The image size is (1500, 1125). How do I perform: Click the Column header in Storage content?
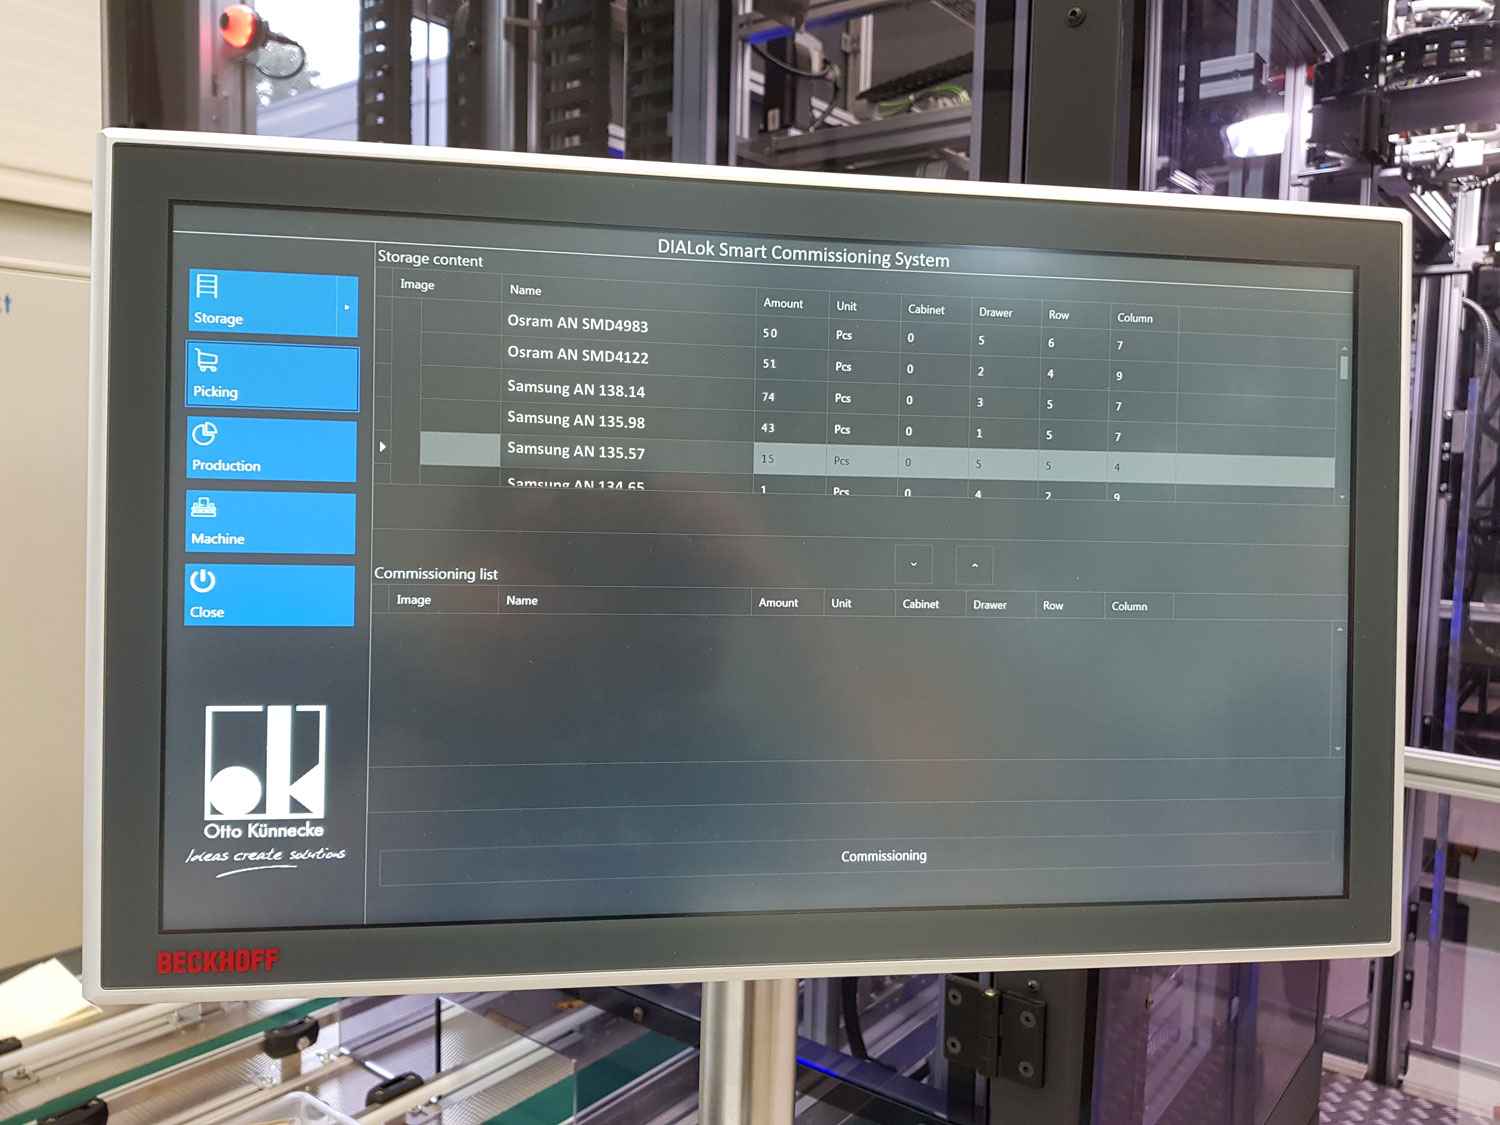coord(1135,318)
